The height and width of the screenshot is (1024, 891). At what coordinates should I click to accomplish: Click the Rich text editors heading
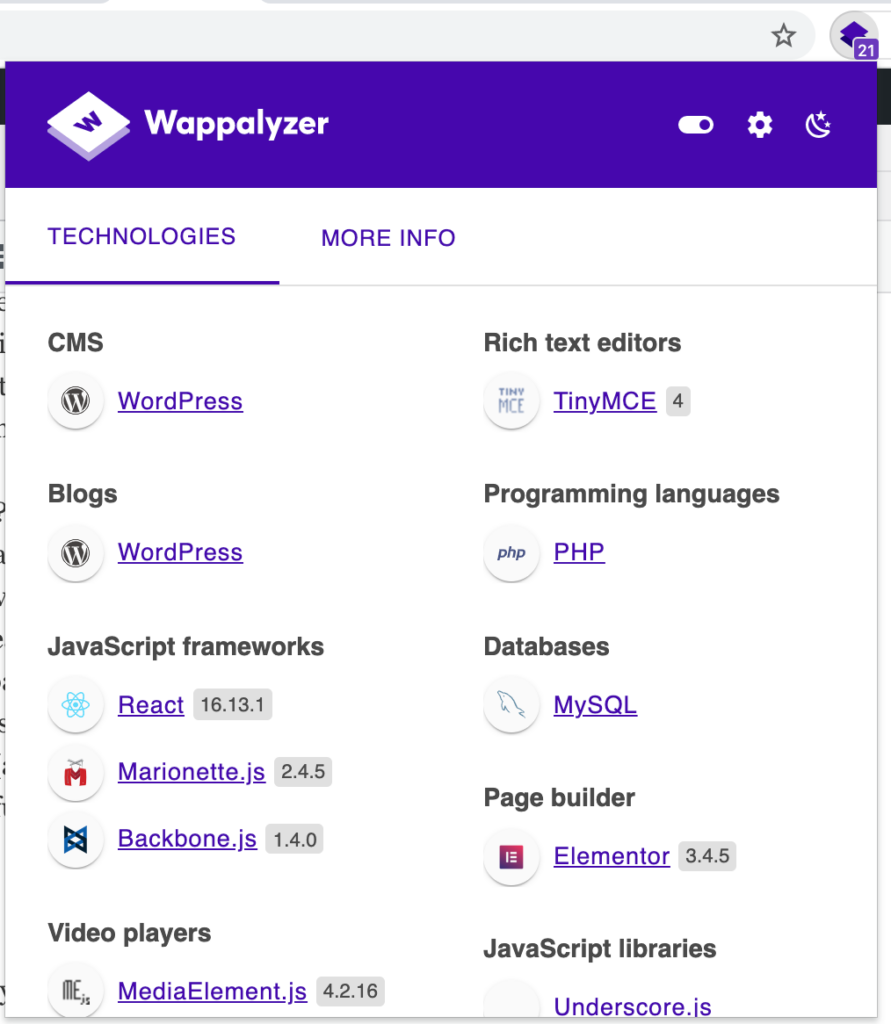(582, 343)
